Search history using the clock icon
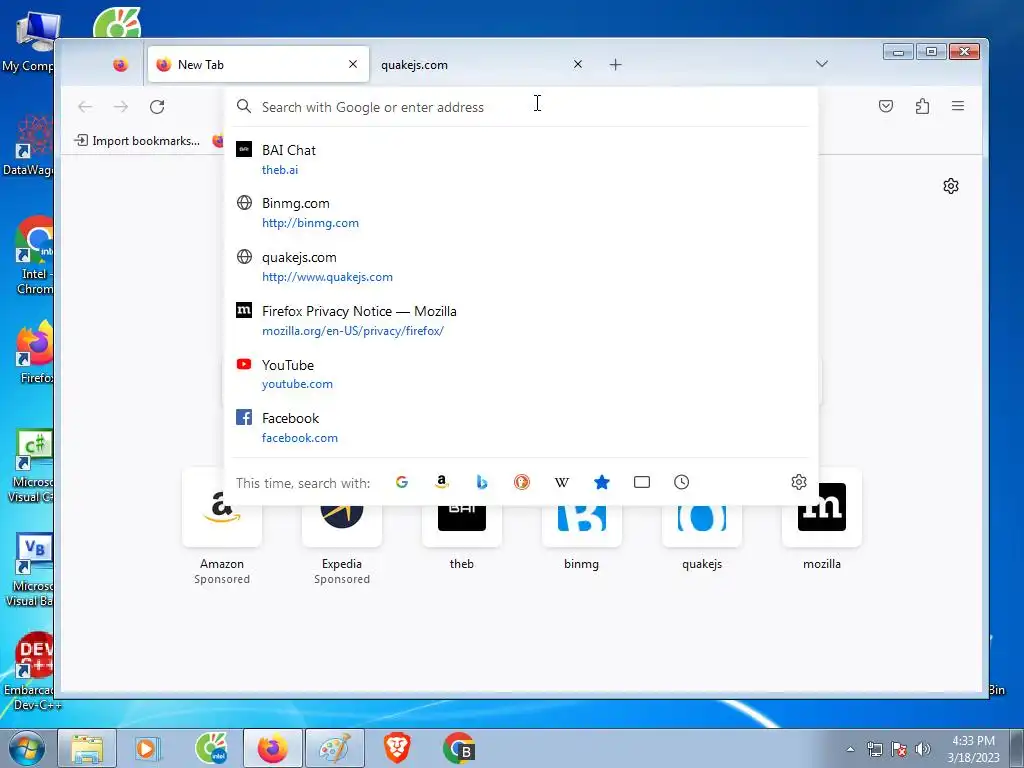The height and width of the screenshot is (768, 1024). click(x=681, y=482)
